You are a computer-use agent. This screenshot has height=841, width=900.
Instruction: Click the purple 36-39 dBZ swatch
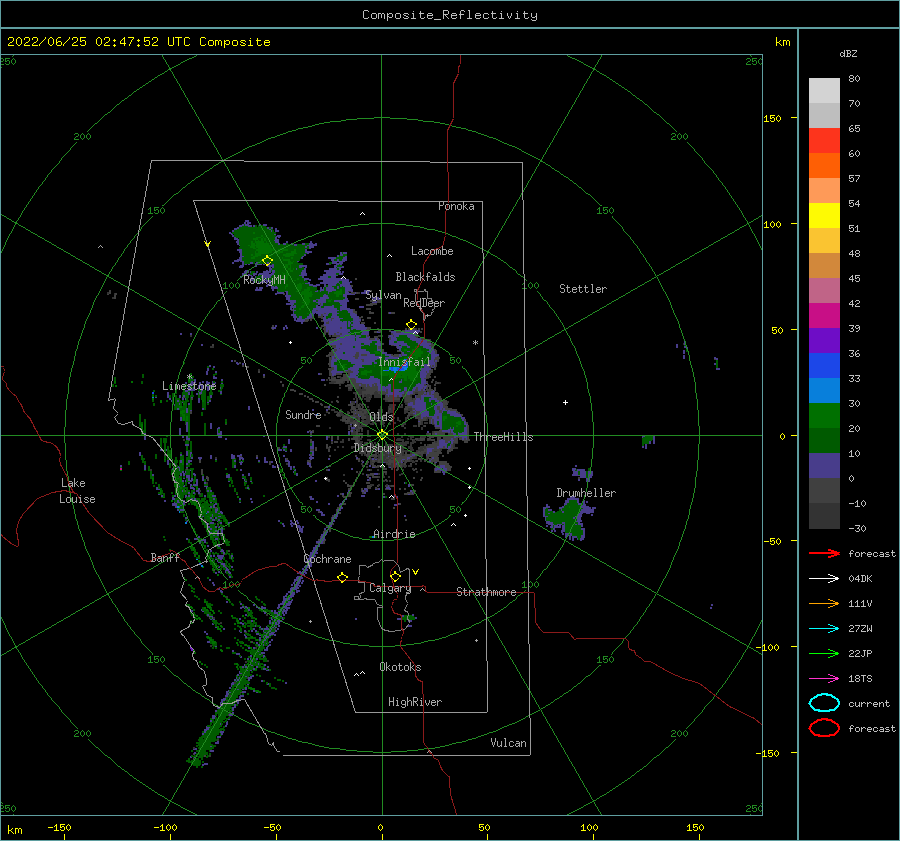[x=824, y=340]
